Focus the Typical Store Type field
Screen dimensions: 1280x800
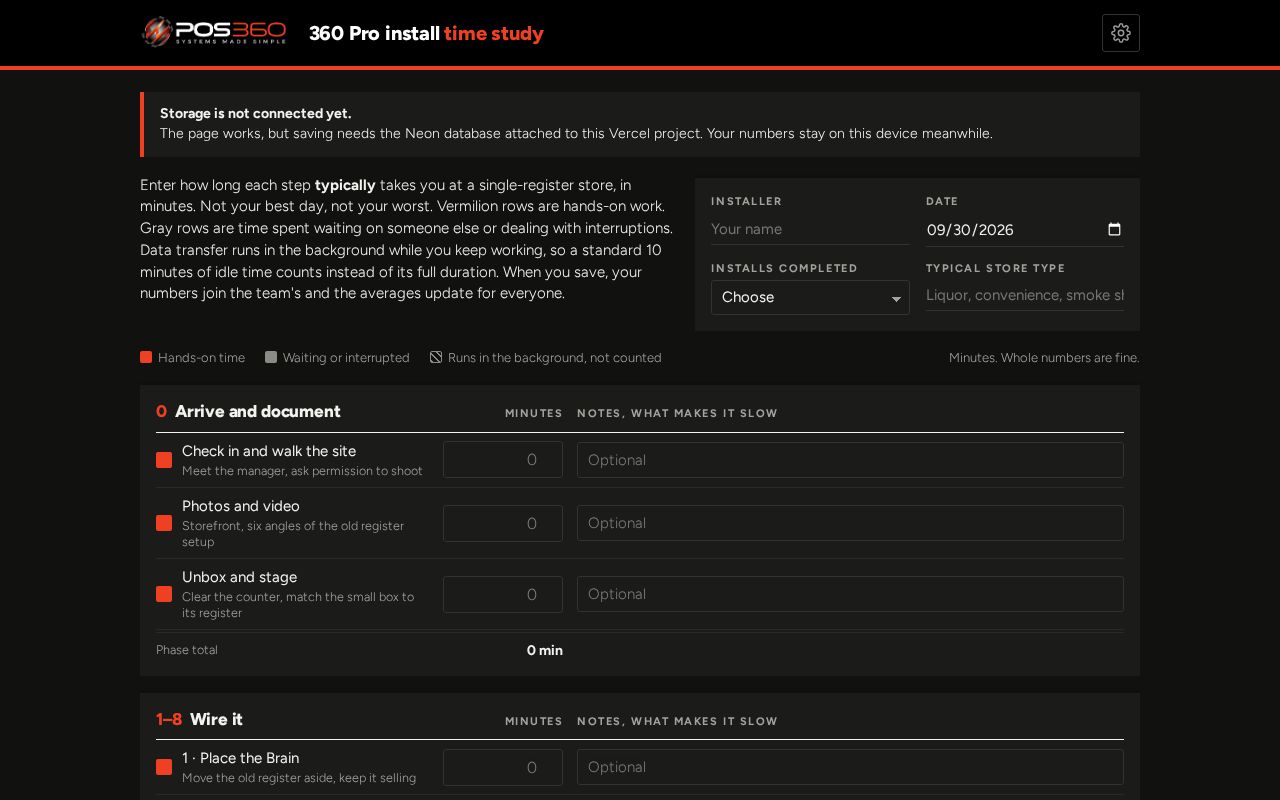coord(1025,295)
